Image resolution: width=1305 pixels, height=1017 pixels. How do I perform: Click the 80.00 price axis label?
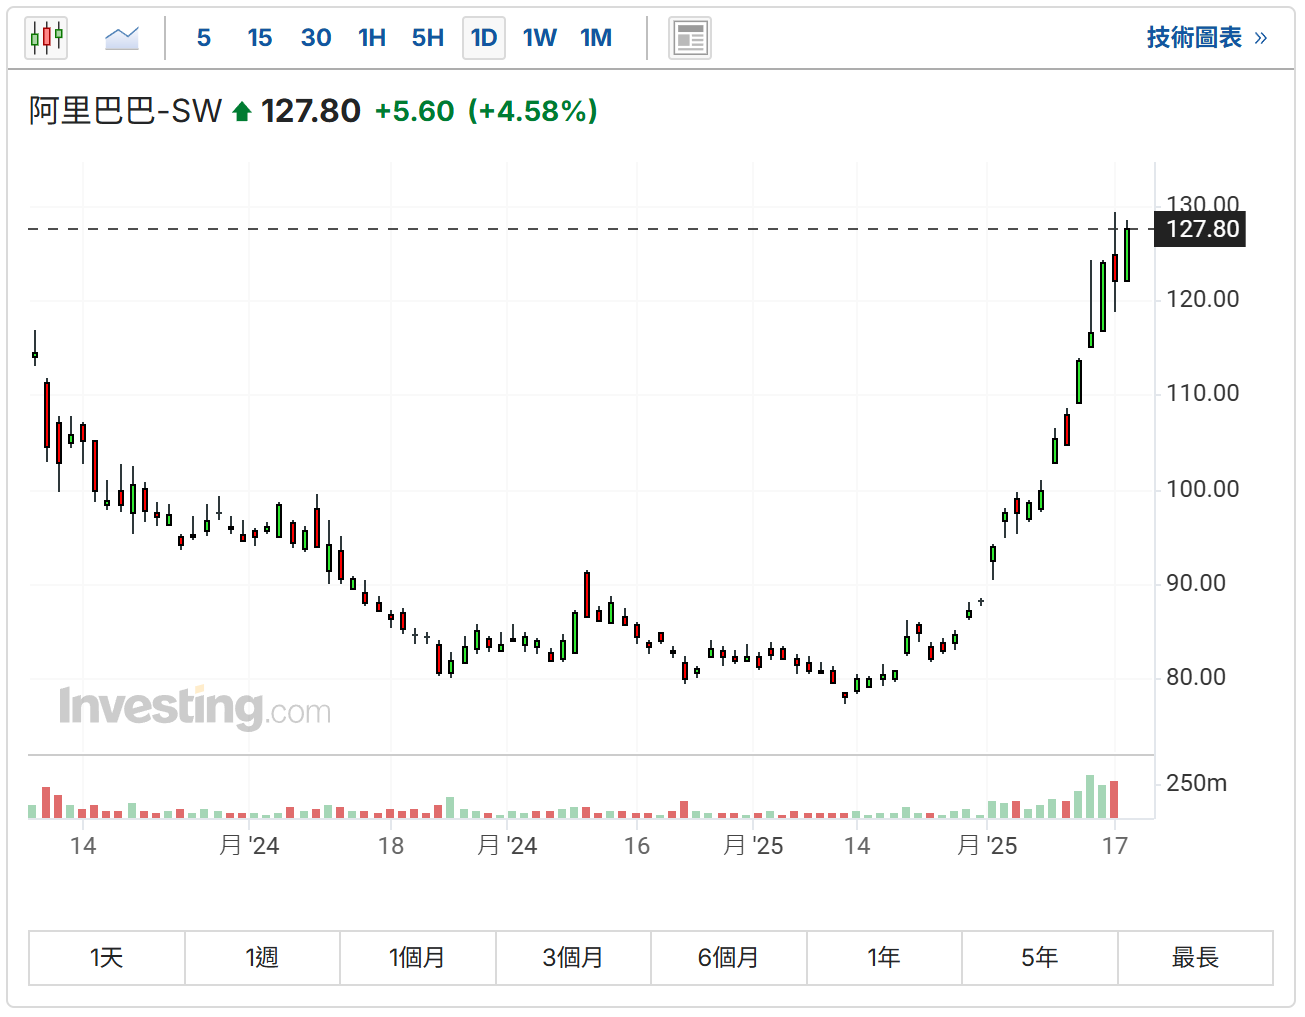pos(1196,677)
